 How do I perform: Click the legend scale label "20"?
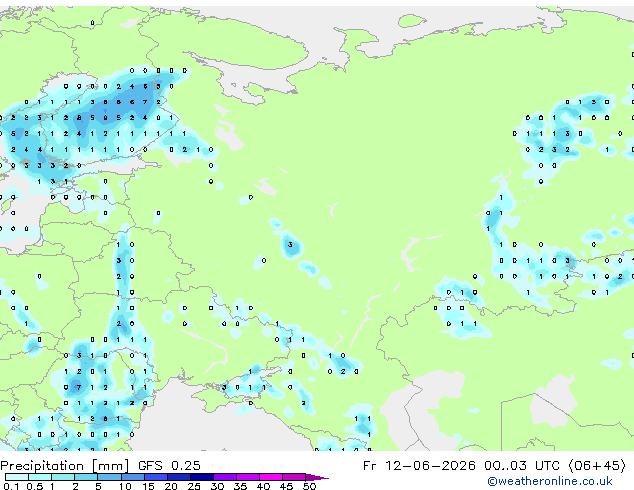coord(171,486)
